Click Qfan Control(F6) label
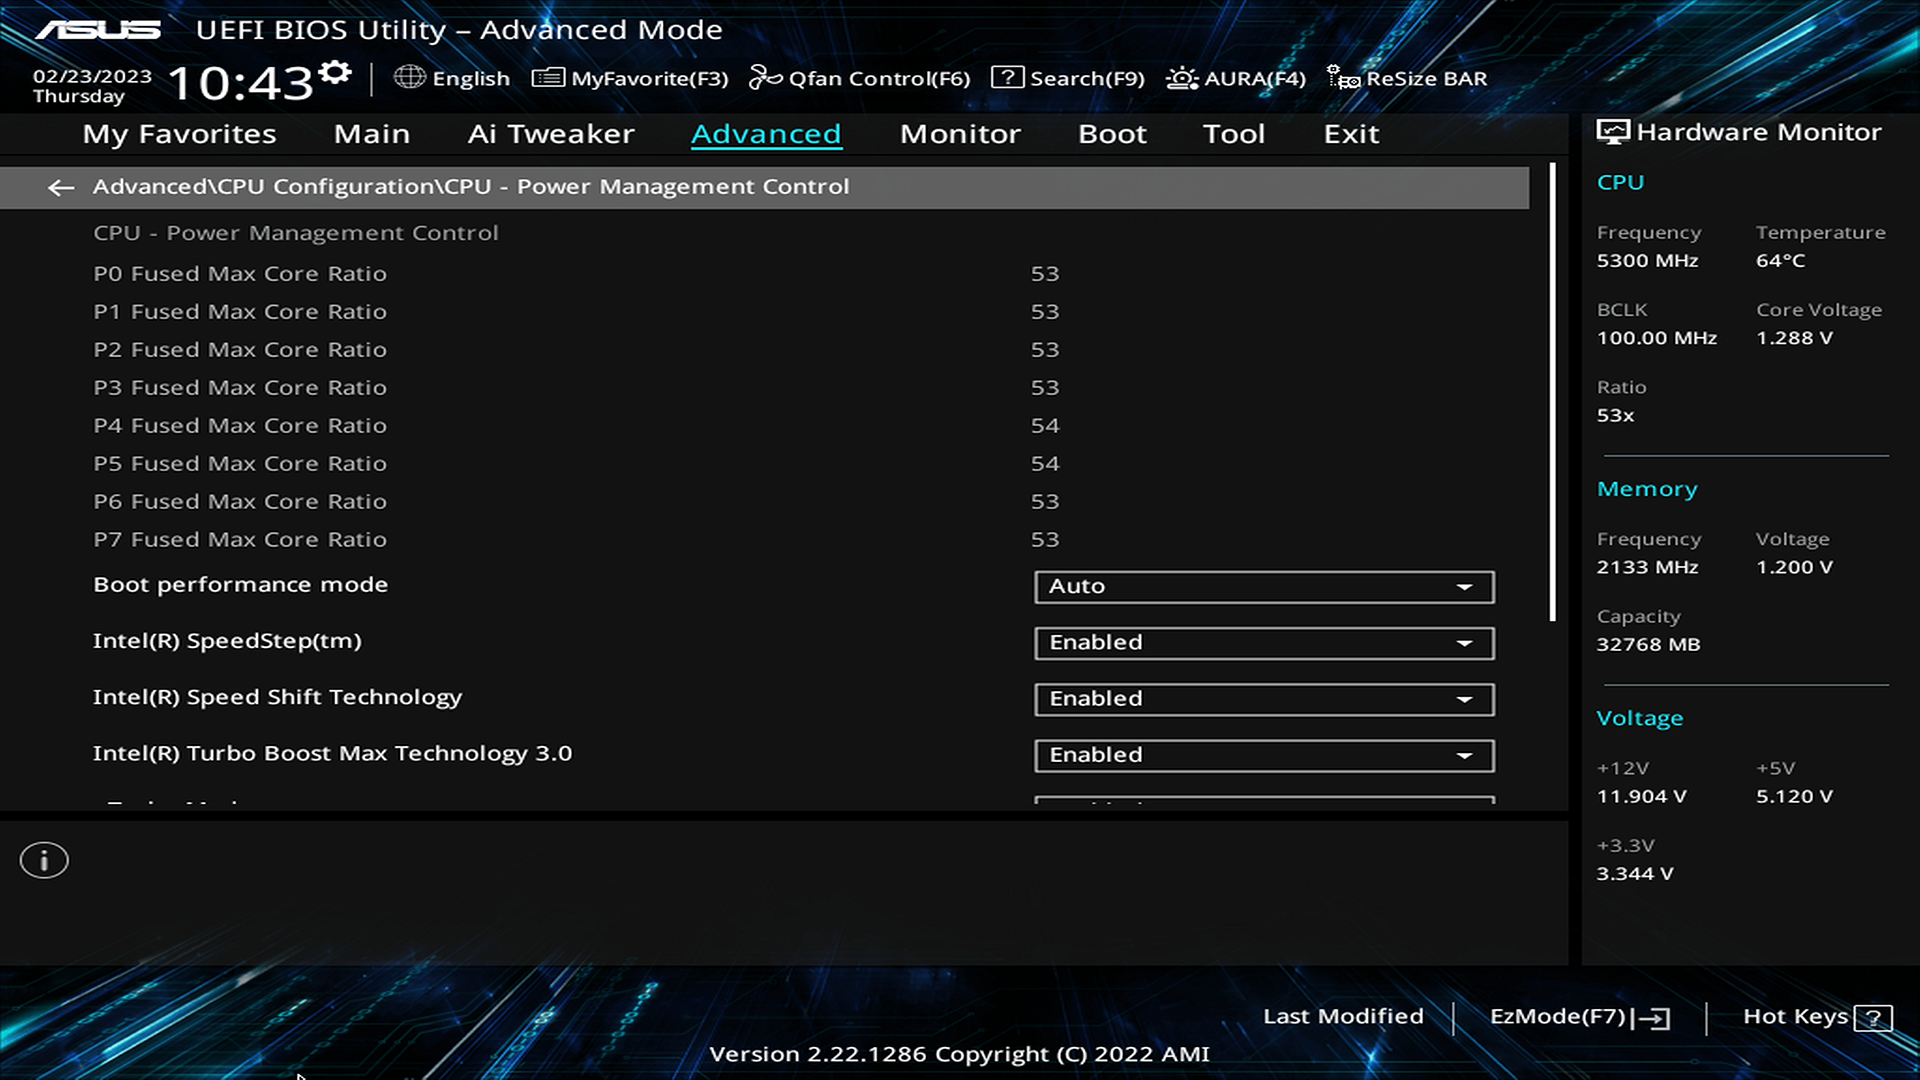The height and width of the screenshot is (1080, 1920). [879, 78]
